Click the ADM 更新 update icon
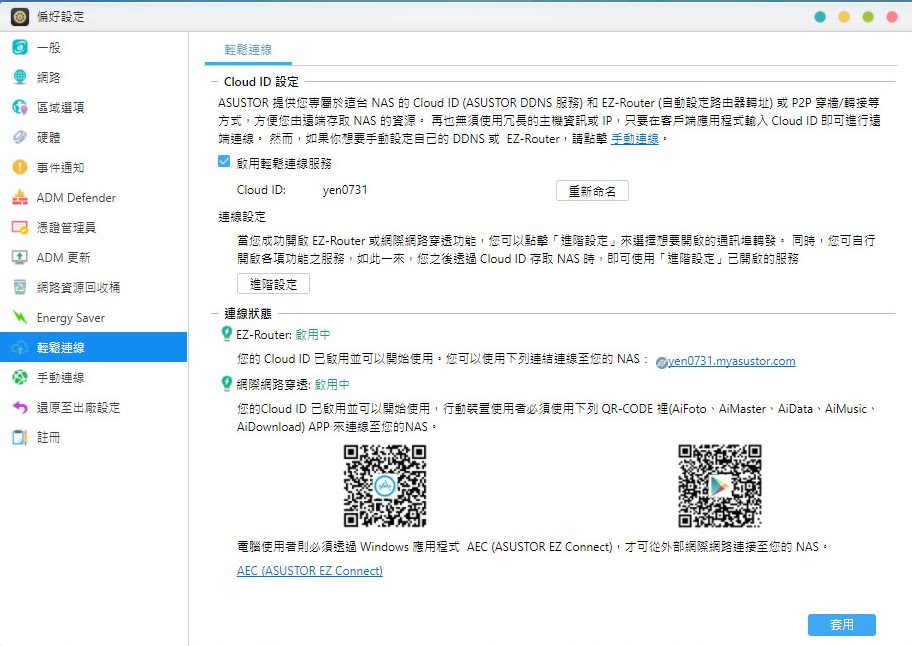This screenshot has width=912, height=646. [20, 258]
